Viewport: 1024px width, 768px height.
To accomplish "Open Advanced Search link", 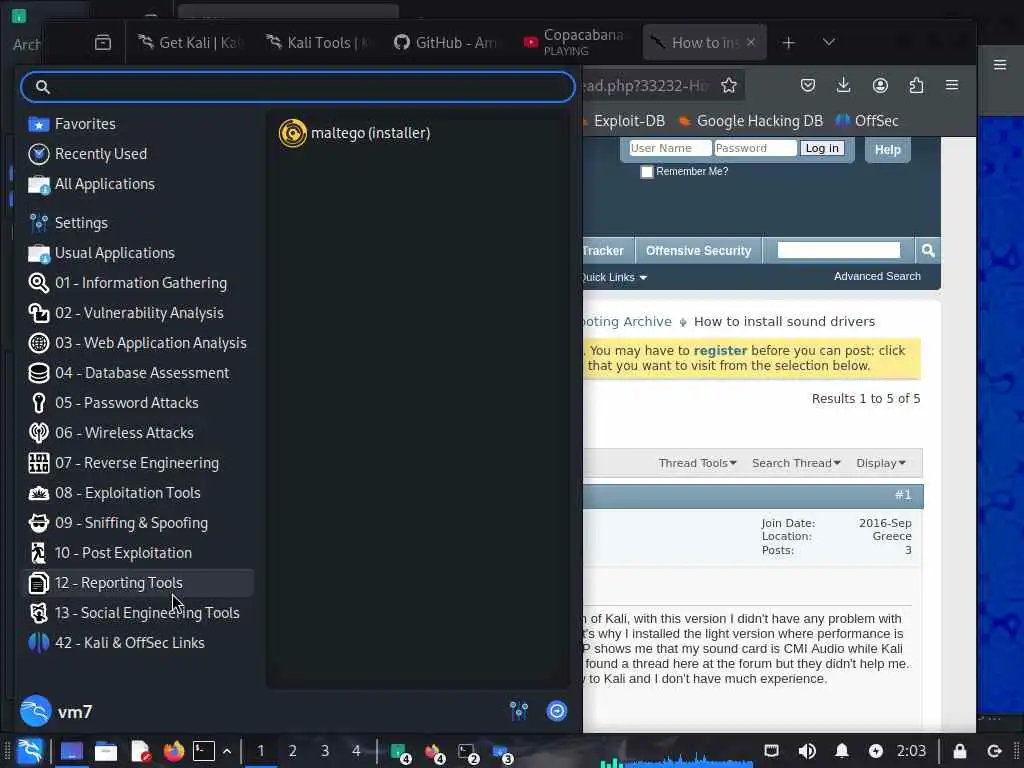I will (x=877, y=276).
